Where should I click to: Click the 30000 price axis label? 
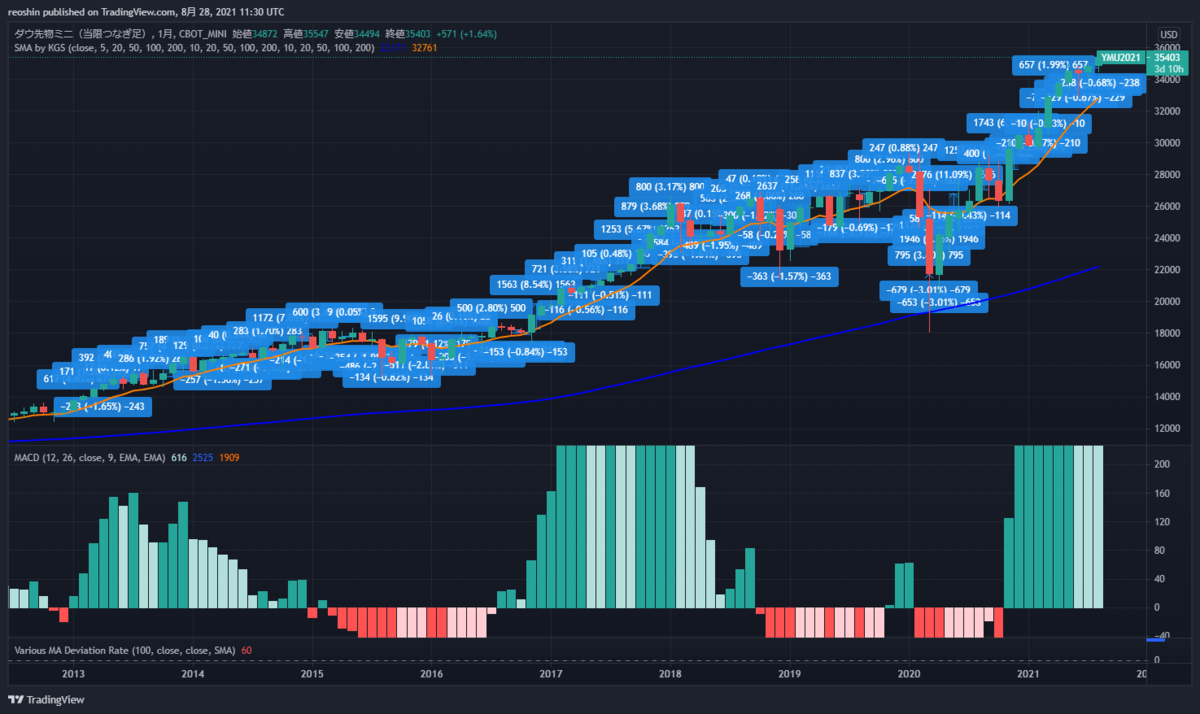point(1167,143)
